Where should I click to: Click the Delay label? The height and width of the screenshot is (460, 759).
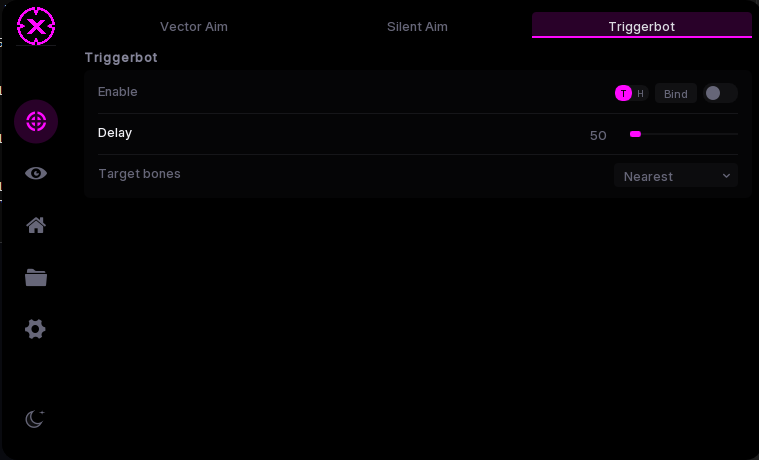(115, 133)
